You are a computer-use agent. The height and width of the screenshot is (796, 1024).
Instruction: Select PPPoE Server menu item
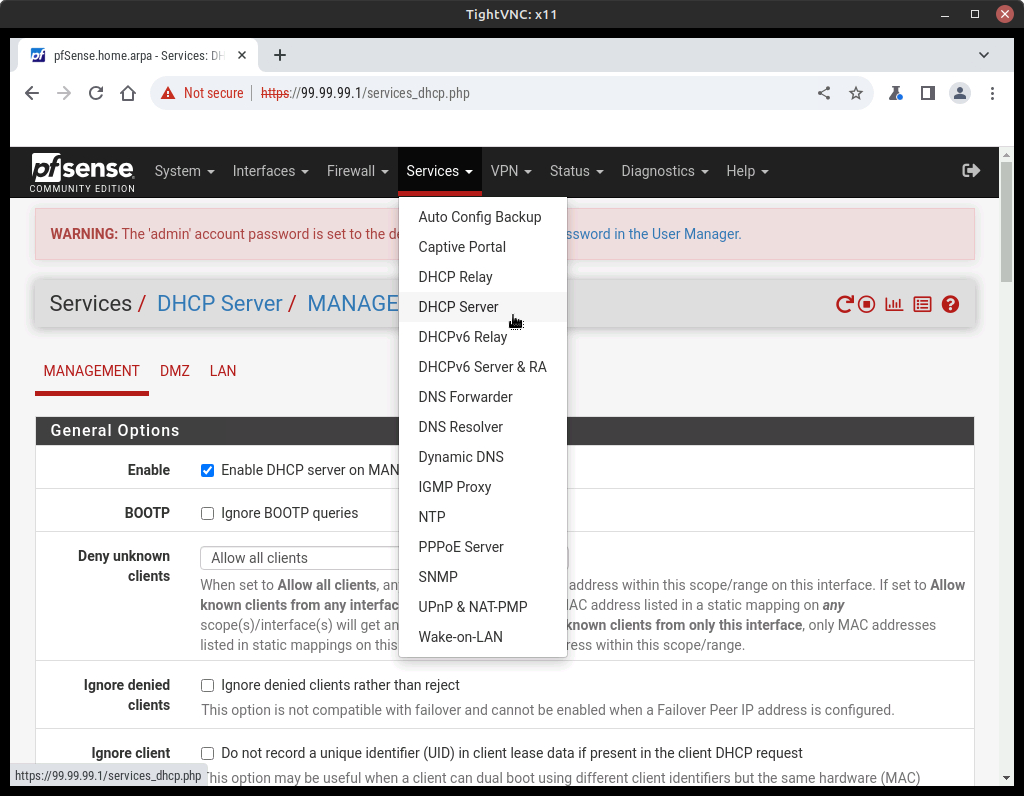pyautogui.click(x=483, y=547)
